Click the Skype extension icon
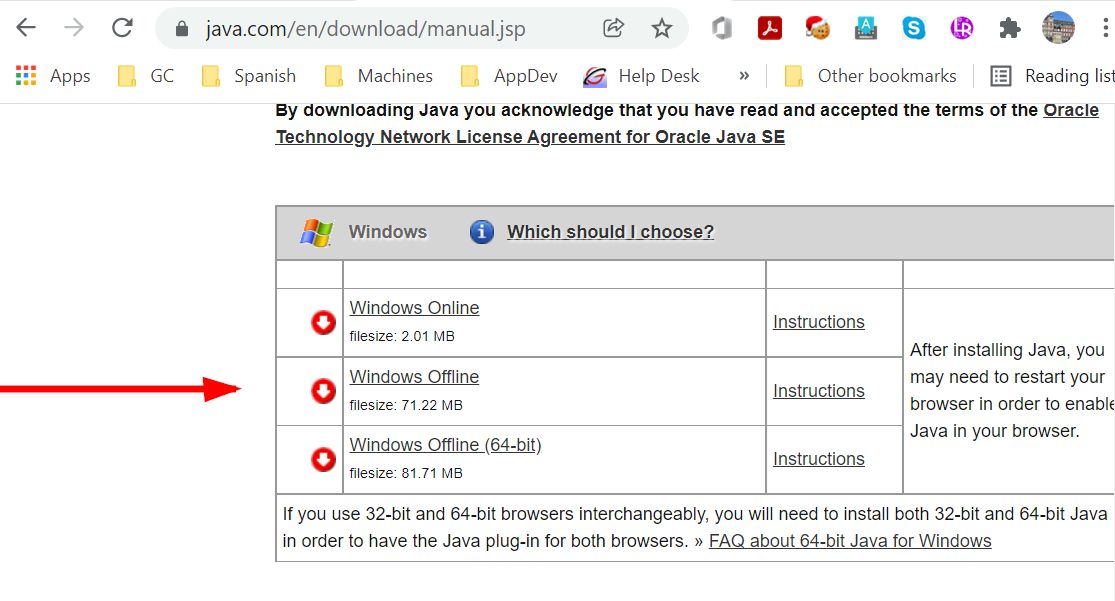This screenshot has height=601, width=1115. pyautogui.click(x=913, y=28)
